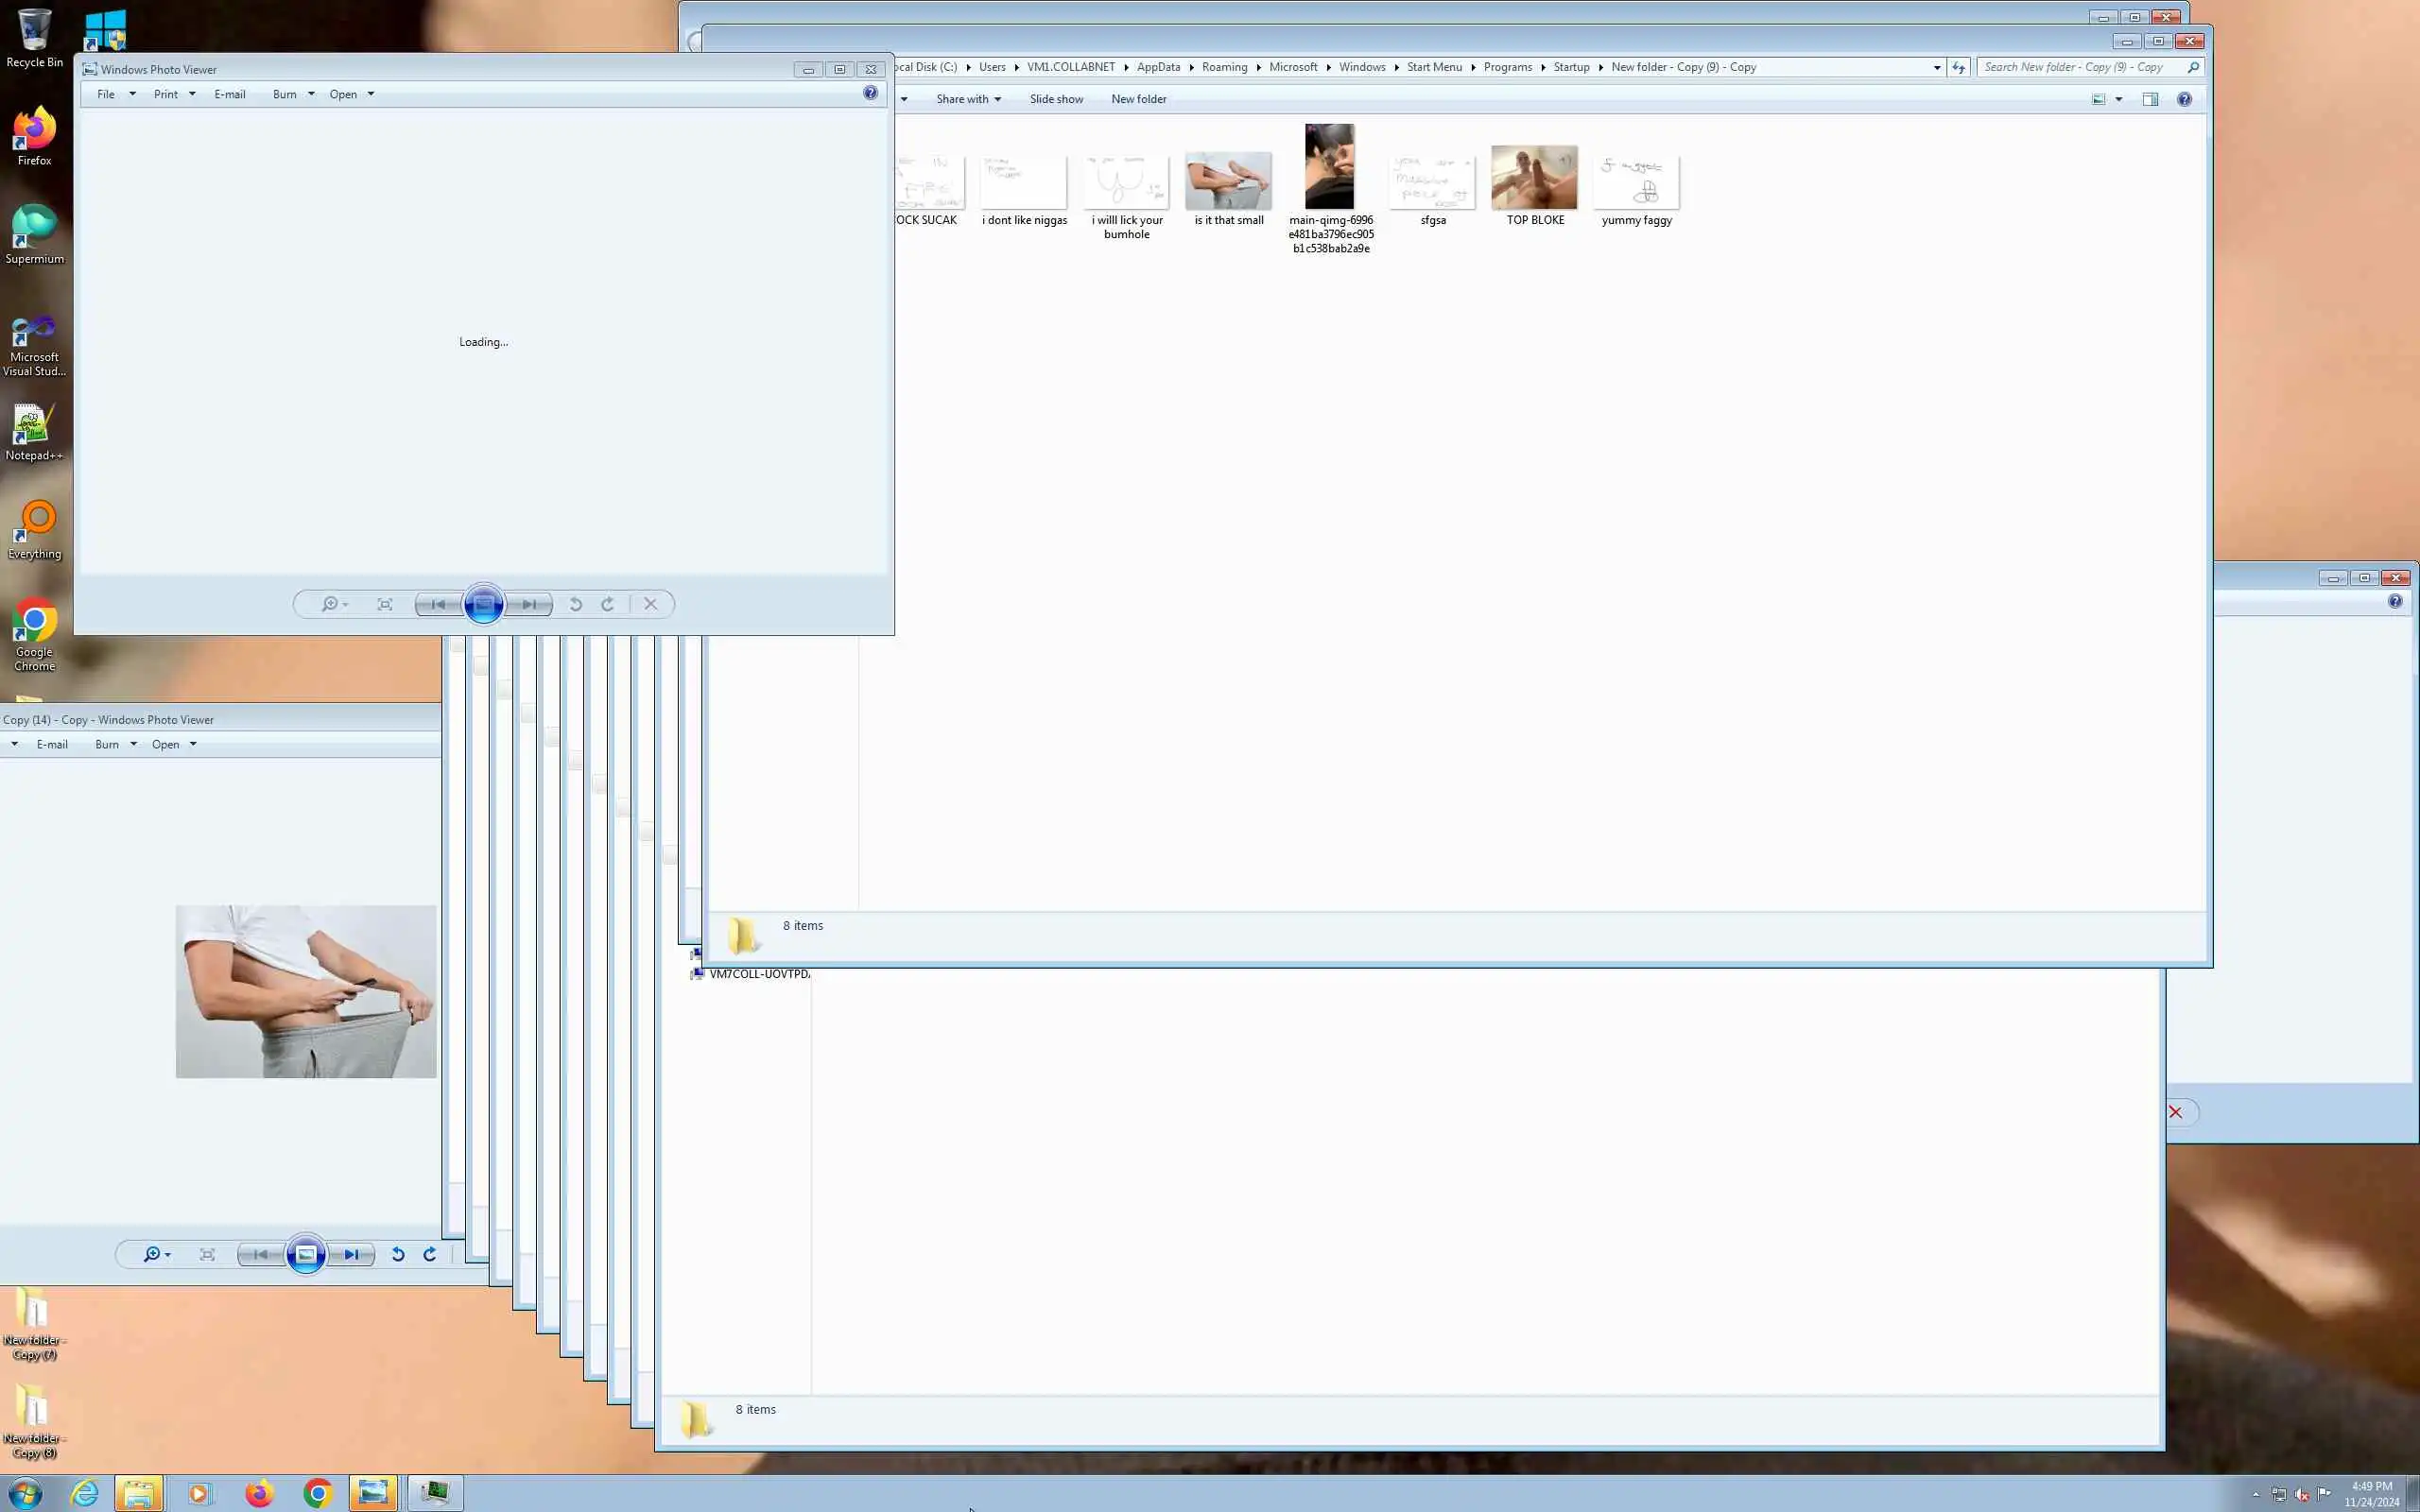
Task: Expand Share with dropdown in Explorer
Action: (x=968, y=99)
